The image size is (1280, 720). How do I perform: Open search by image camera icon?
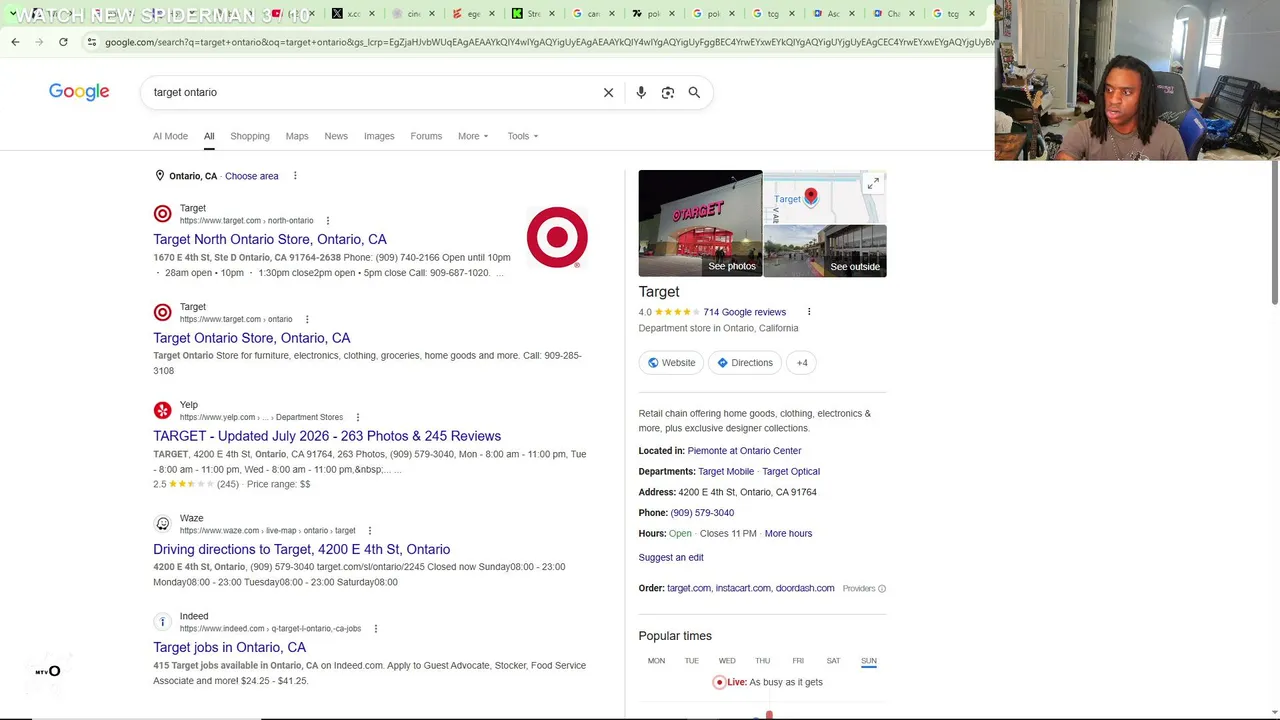668,92
